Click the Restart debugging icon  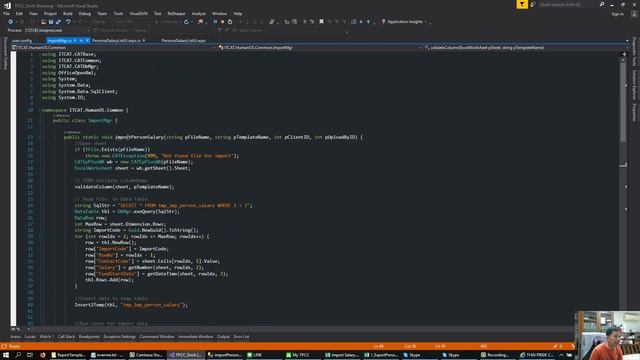[x=230, y=22]
